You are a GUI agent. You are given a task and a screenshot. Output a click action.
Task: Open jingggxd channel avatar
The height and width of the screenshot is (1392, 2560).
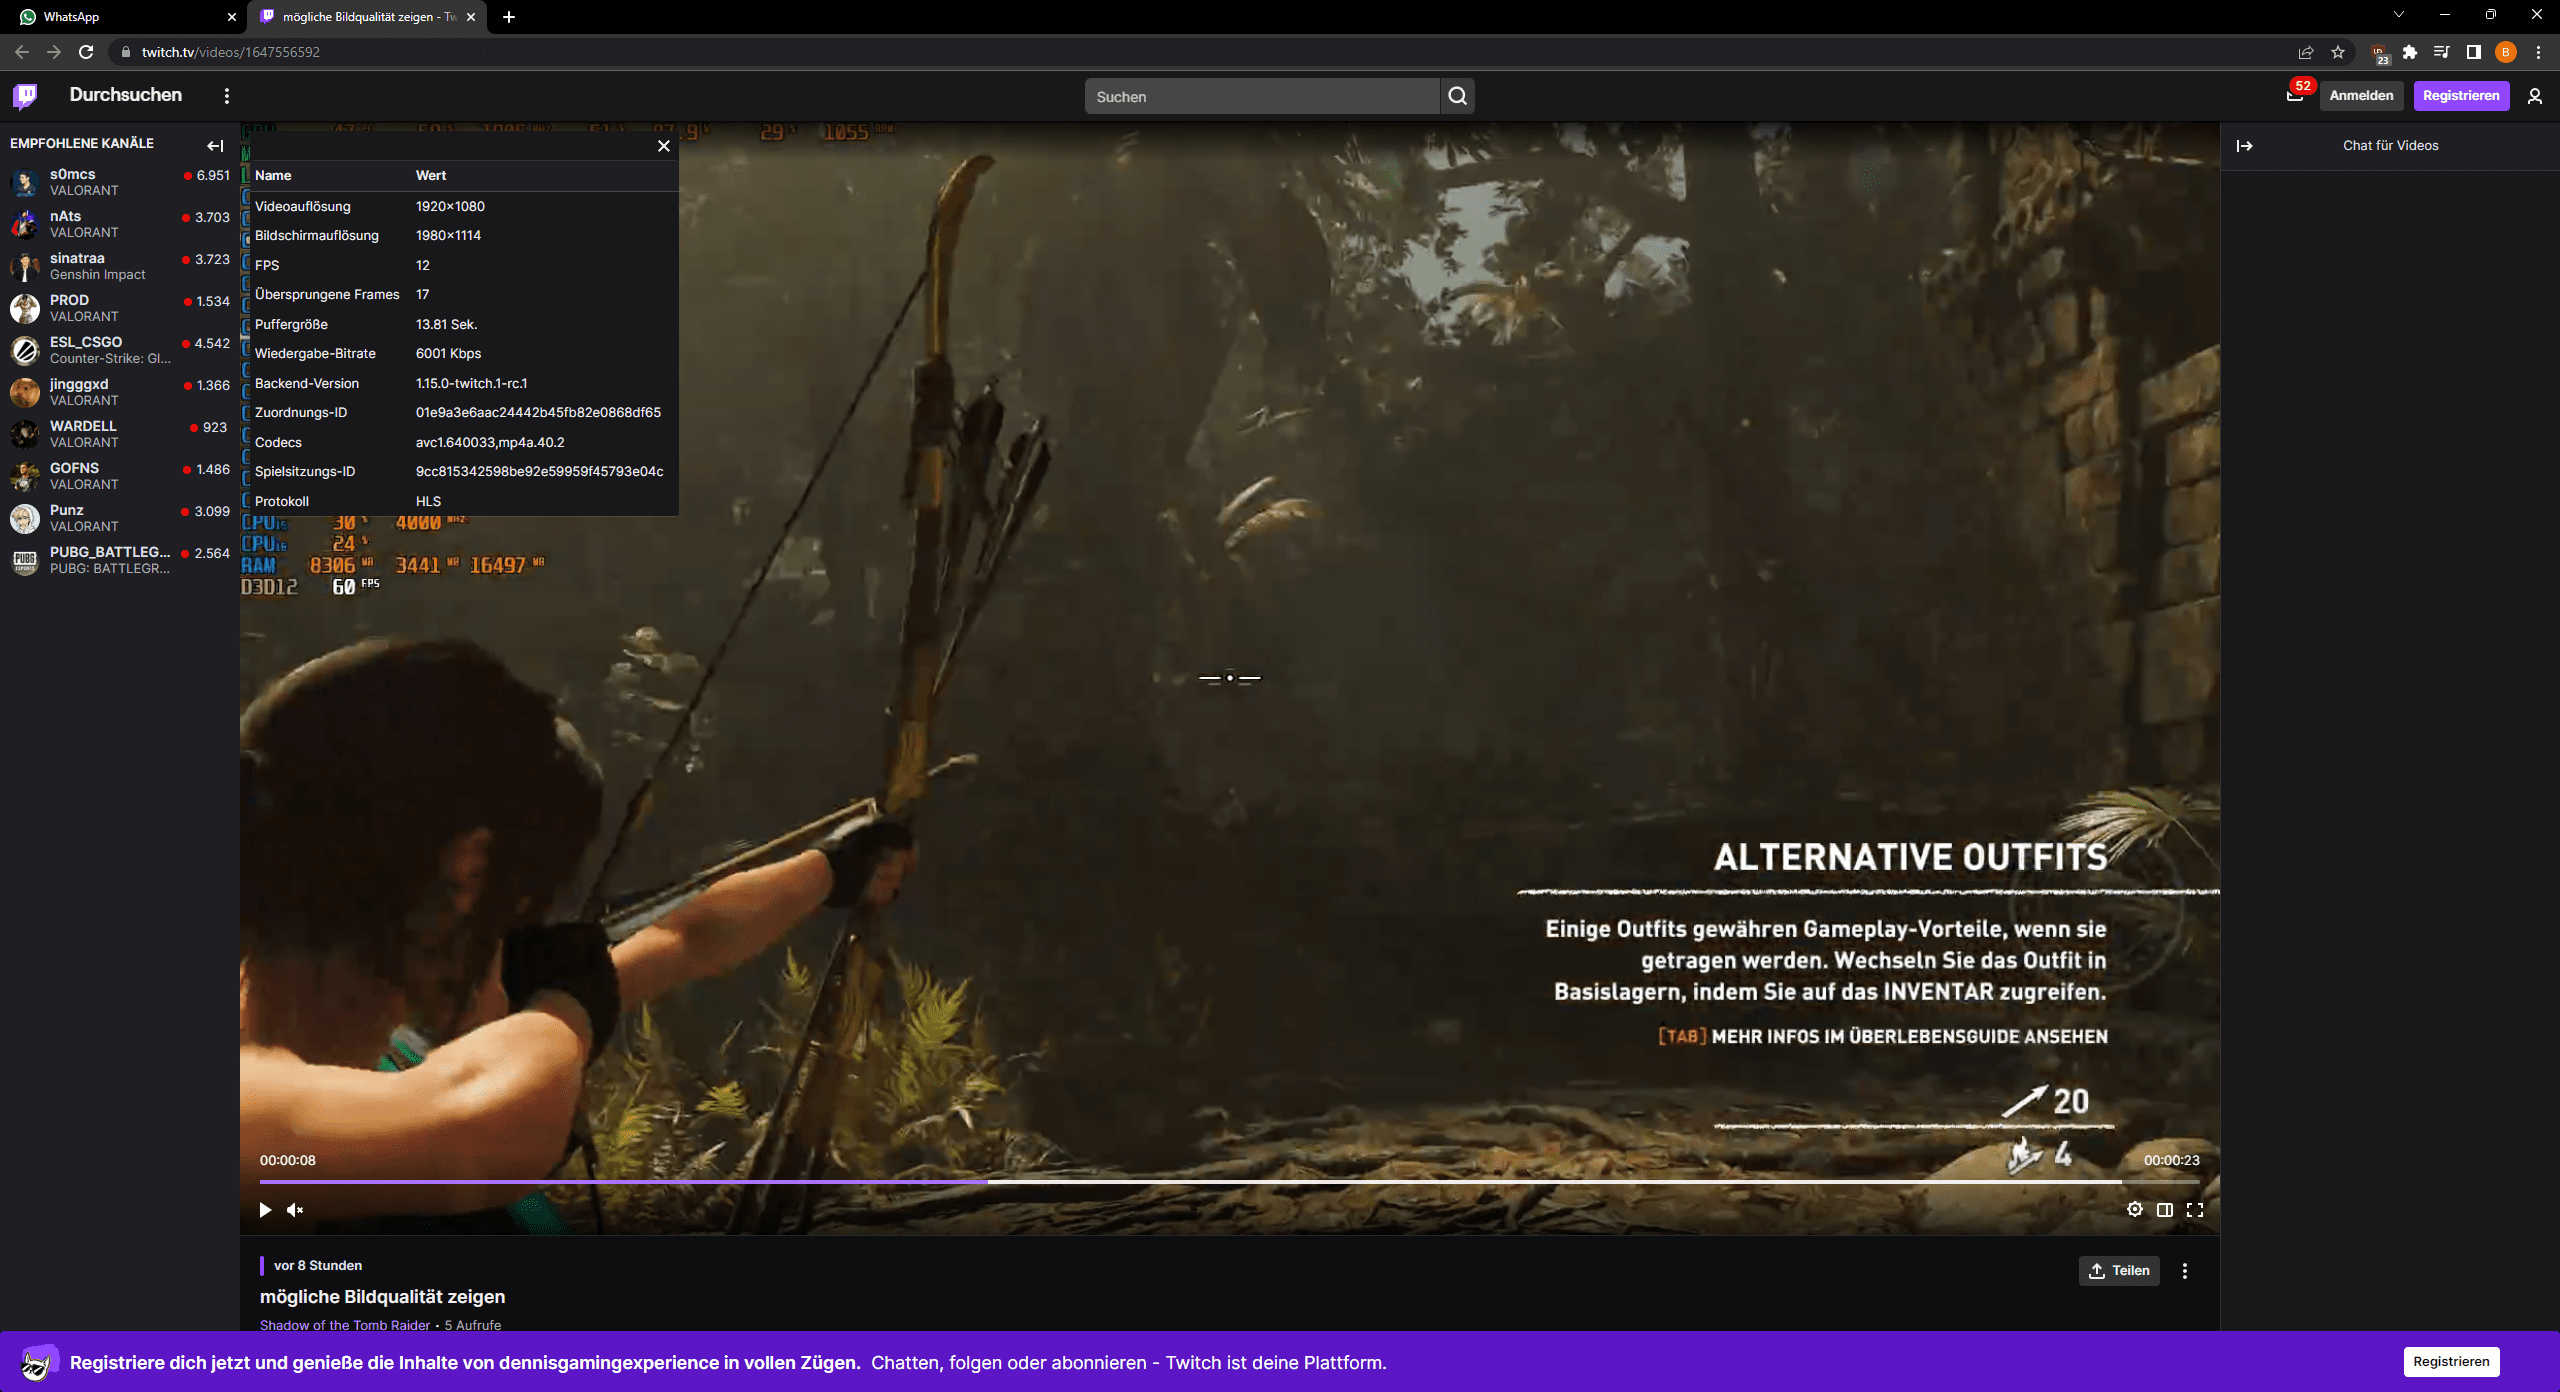click(x=25, y=392)
